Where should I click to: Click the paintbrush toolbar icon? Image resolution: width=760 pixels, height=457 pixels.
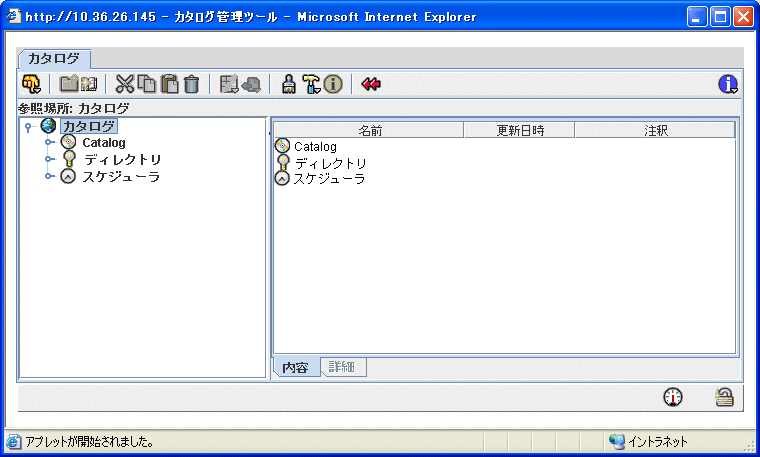click(289, 84)
